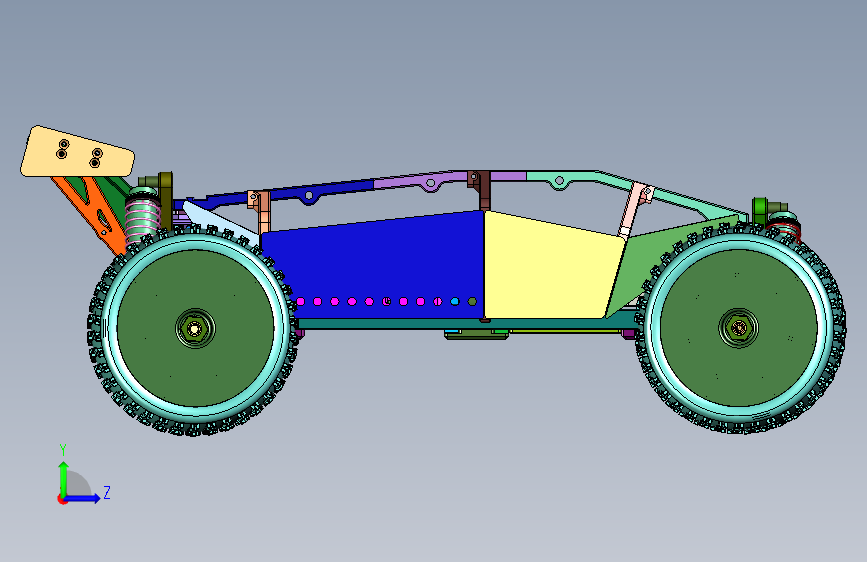Pick the dark green fastener ending the bolt row
The width and height of the screenshot is (867, 562).
[x=472, y=301]
